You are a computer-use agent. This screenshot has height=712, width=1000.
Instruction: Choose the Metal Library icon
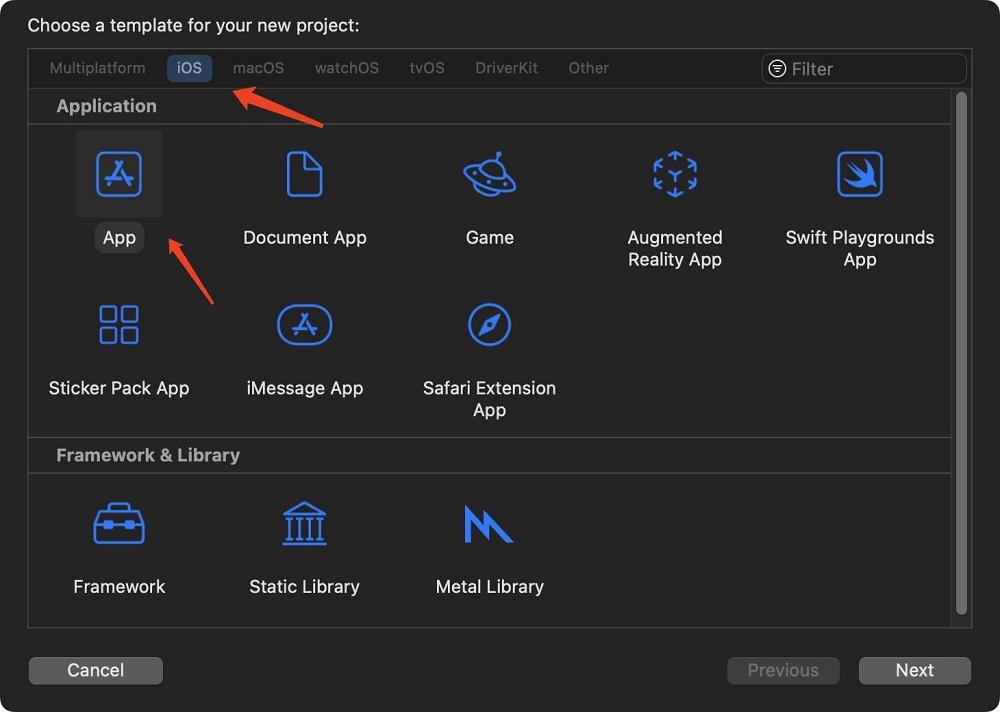[x=489, y=524]
